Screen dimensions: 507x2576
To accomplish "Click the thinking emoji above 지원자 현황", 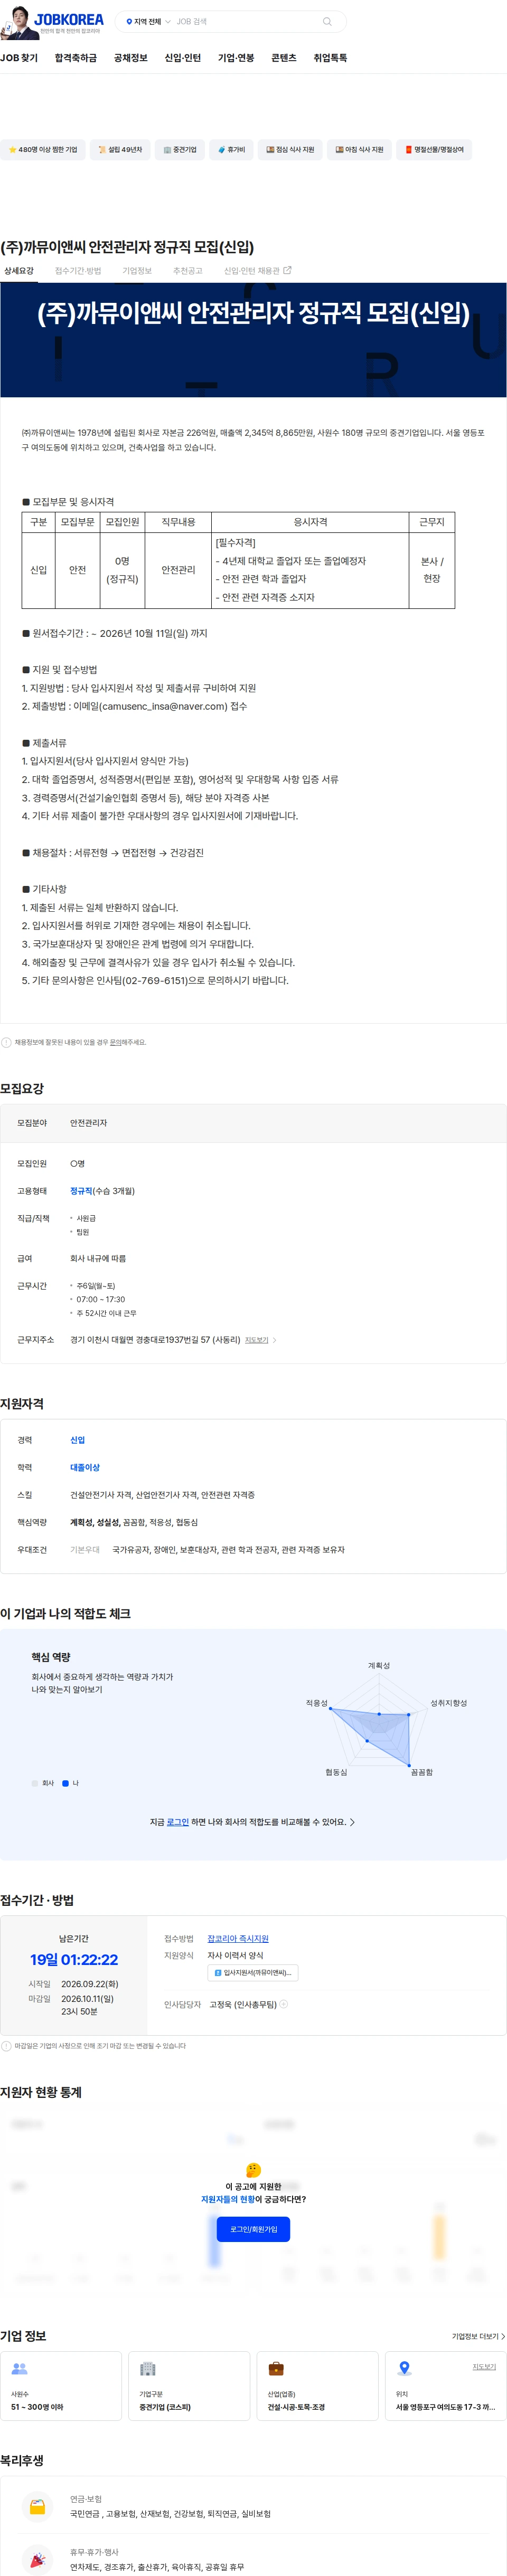I will [253, 2170].
